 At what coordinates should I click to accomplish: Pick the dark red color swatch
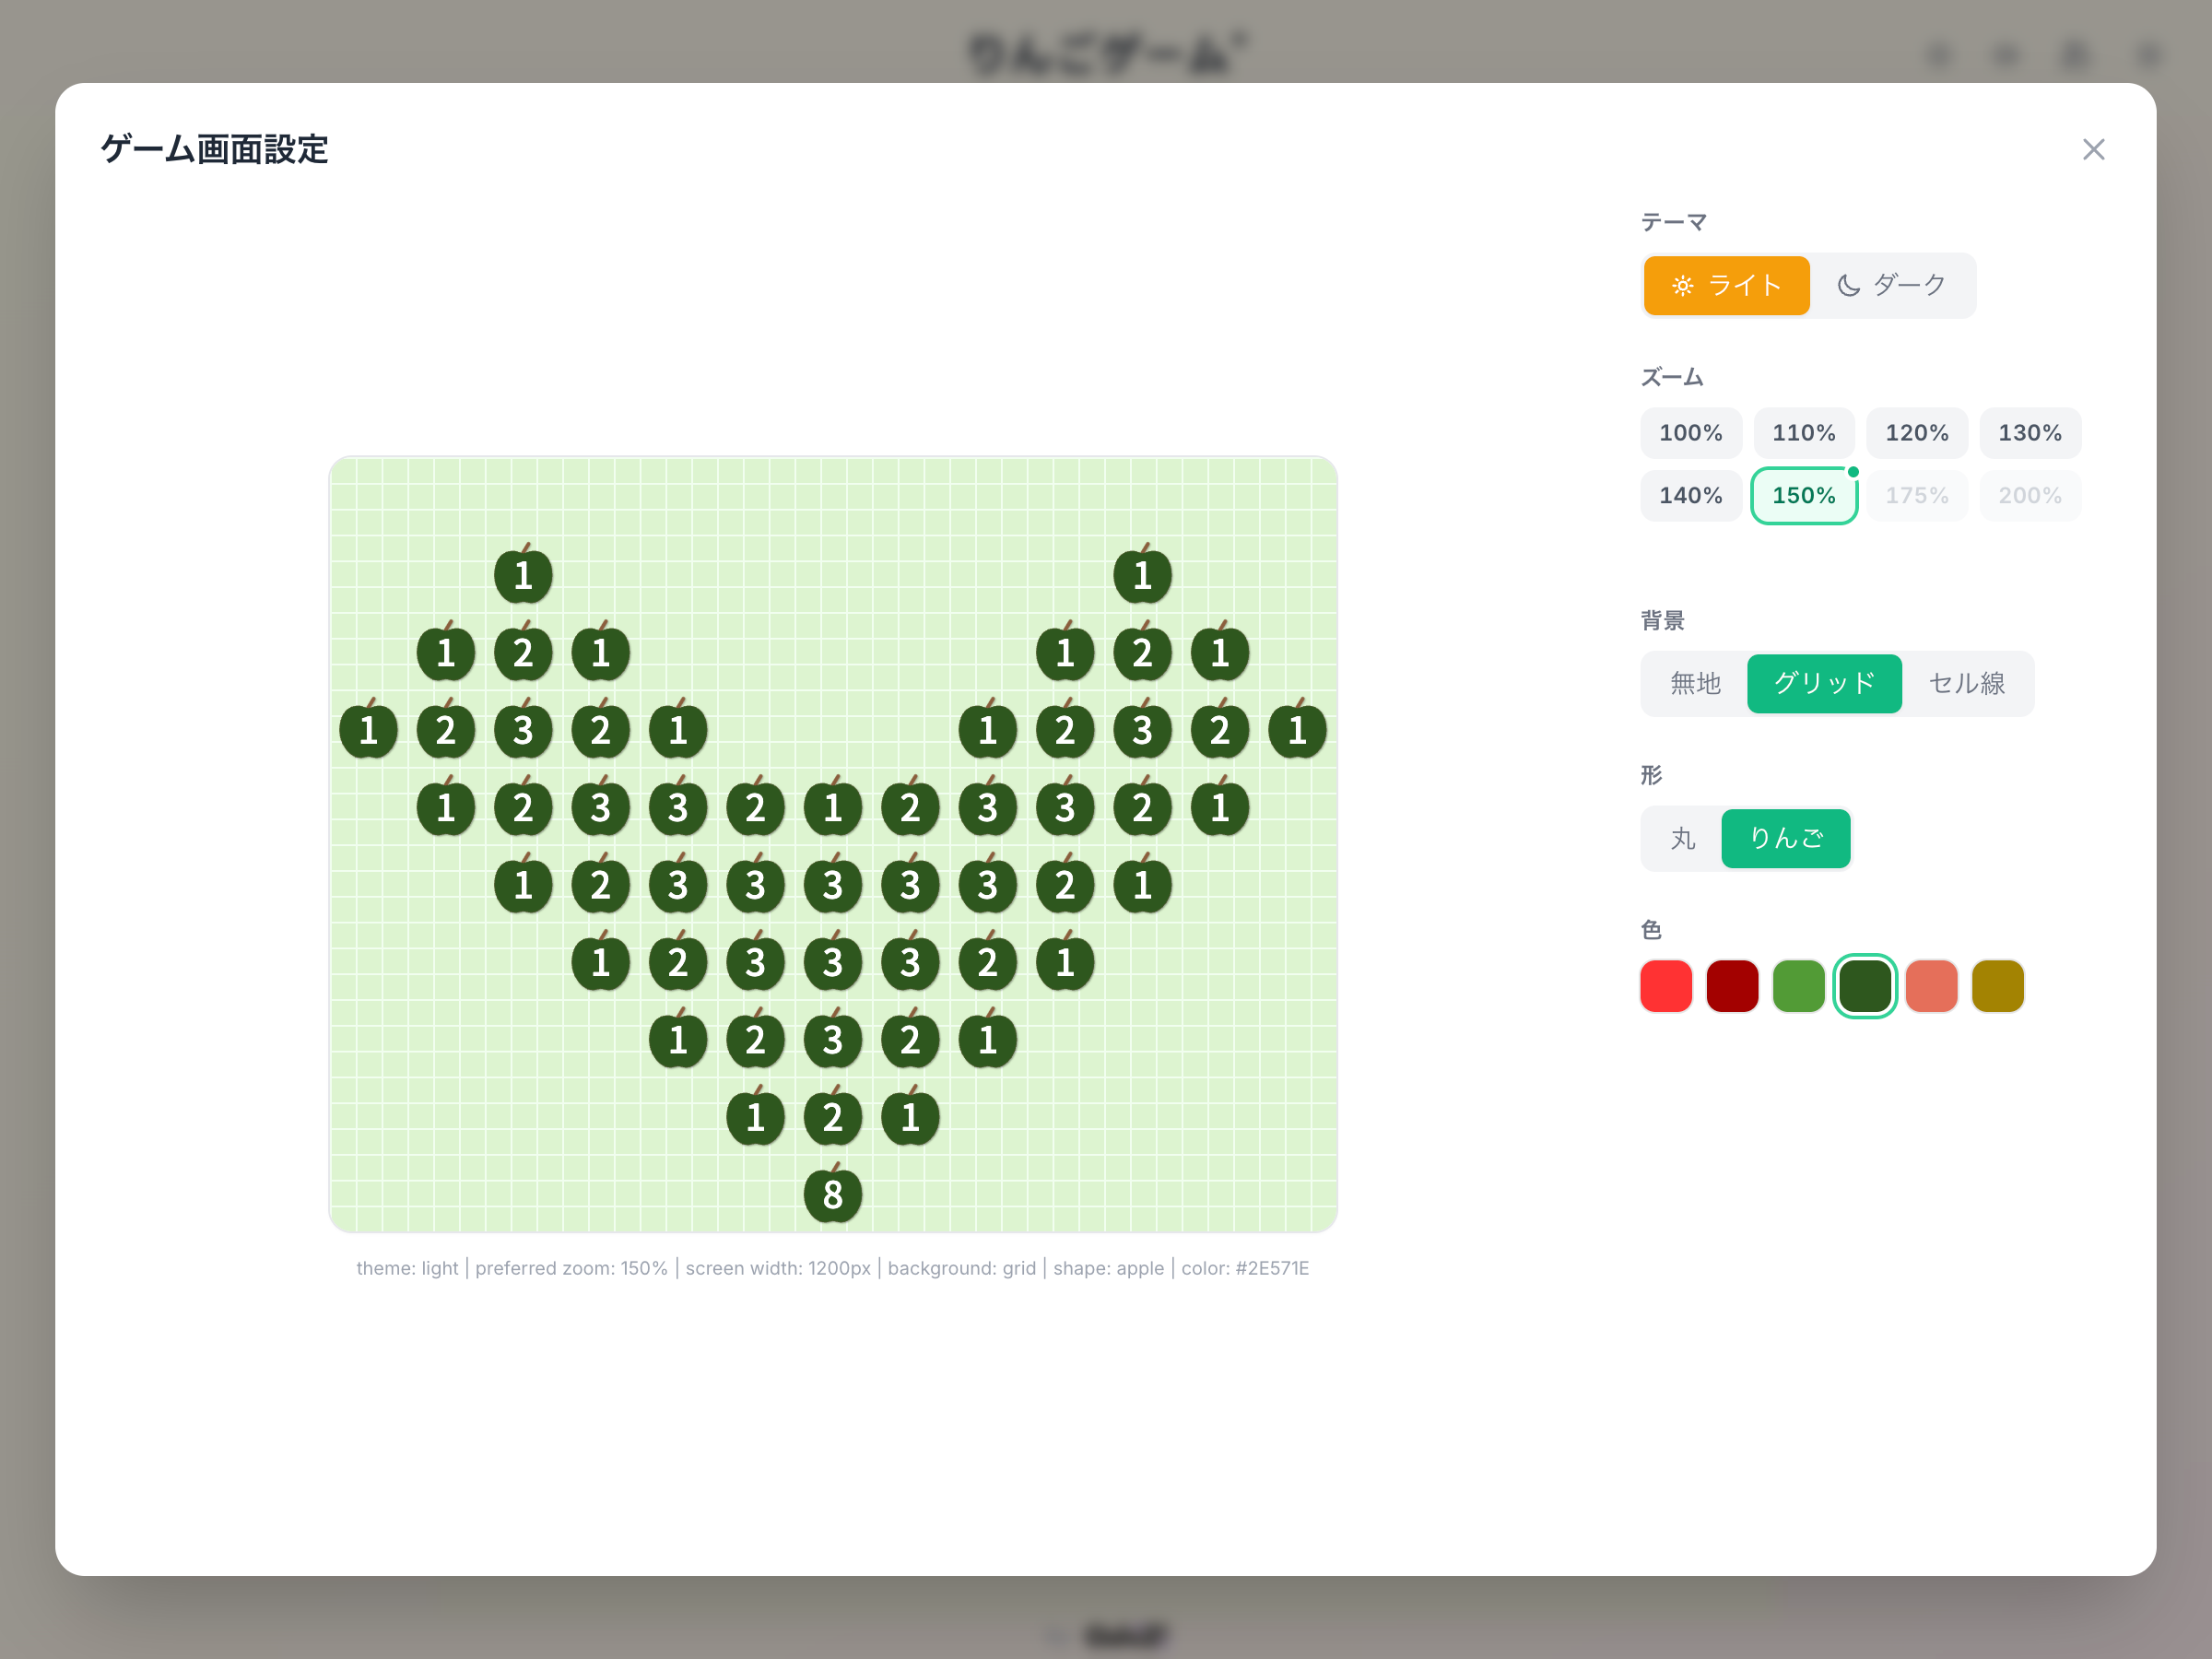(1732, 986)
